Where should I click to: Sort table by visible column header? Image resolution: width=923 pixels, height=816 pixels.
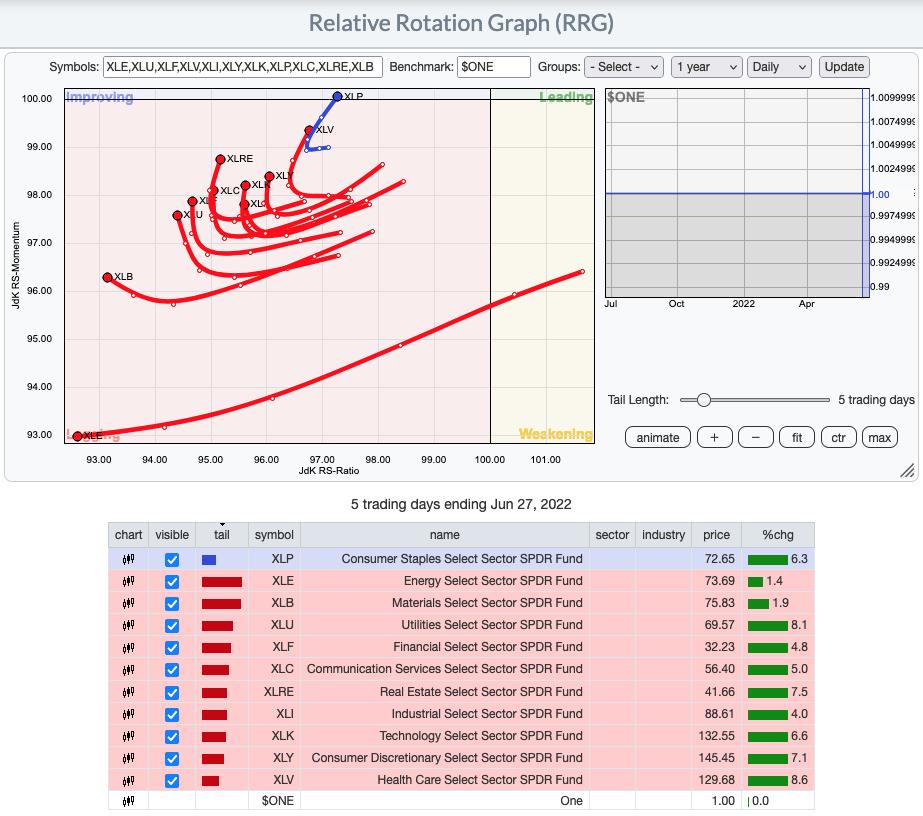pos(172,535)
